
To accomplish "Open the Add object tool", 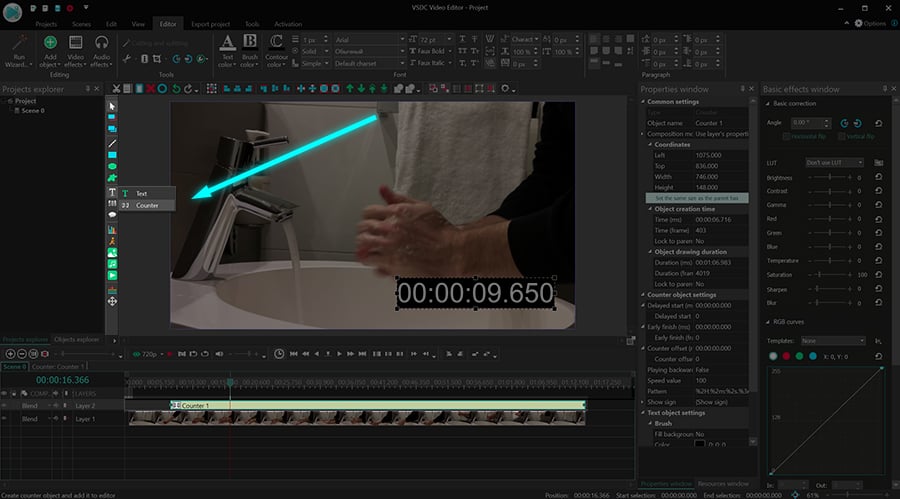I will pos(49,43).
